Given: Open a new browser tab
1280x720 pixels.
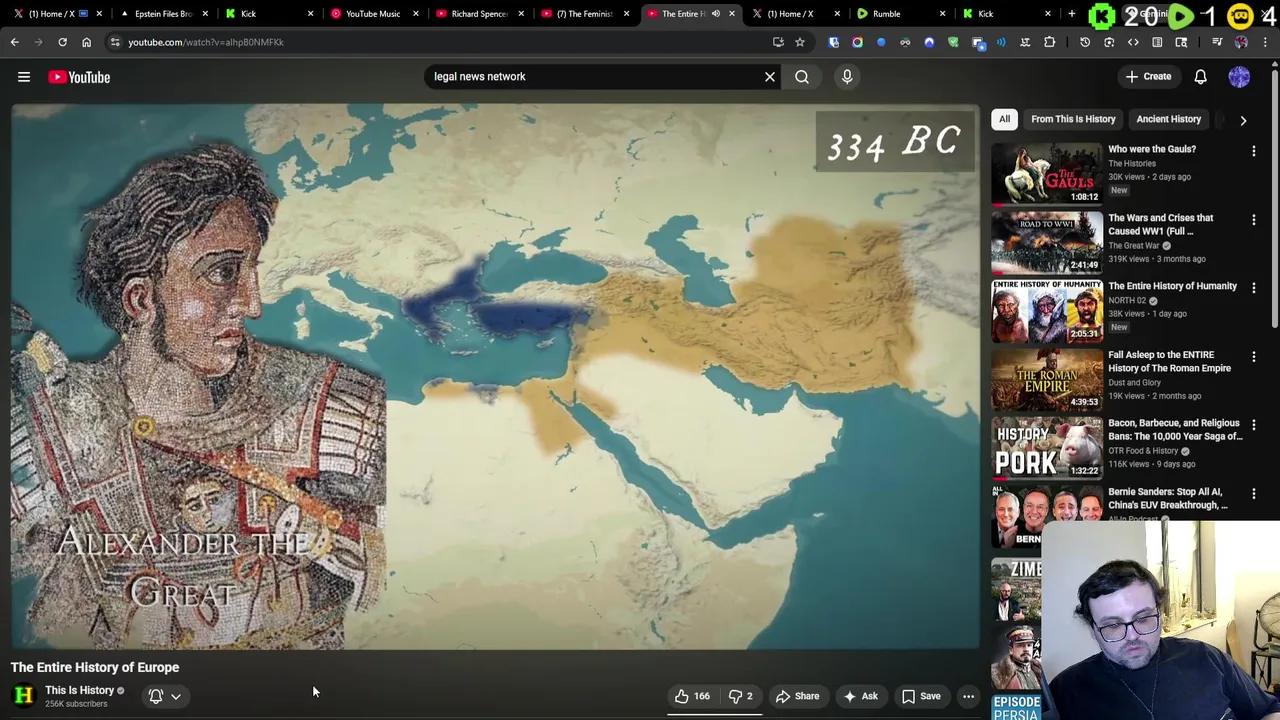Looking at the screenshot, I should pyautogui.click(x=1072, y=14).
